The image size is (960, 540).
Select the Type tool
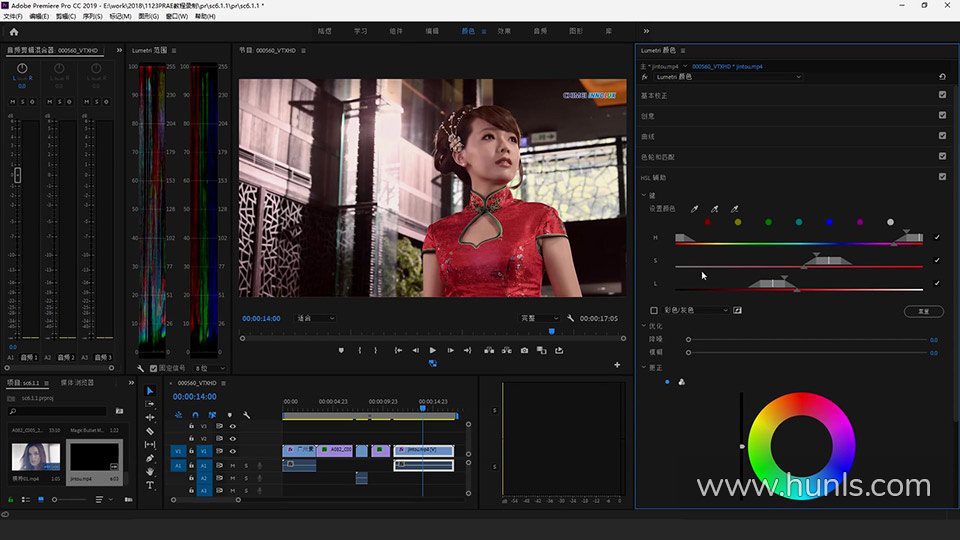pyautogui.click(x=150, y=485)
